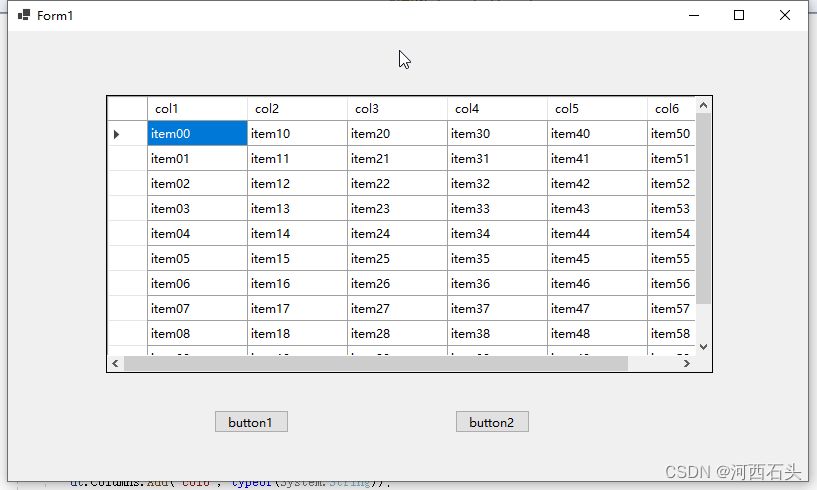The image size is (817, 490).
Task: Select cell item13
Action: point(298,209)
